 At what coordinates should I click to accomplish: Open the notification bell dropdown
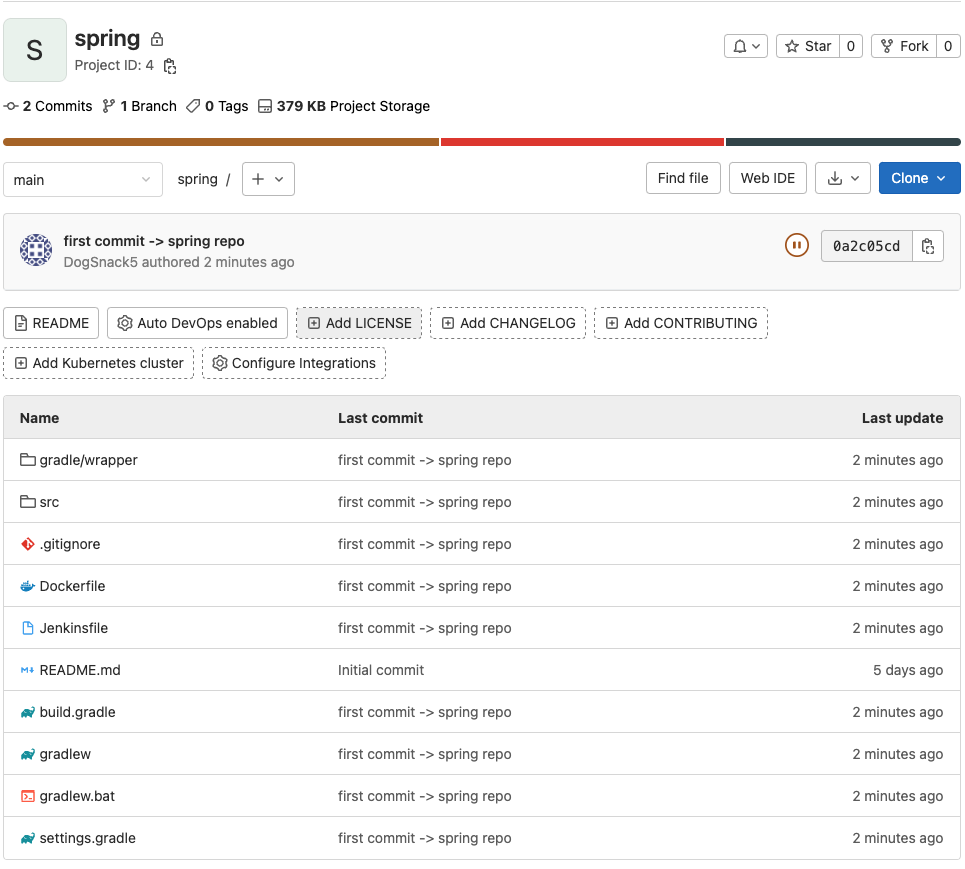746,46
